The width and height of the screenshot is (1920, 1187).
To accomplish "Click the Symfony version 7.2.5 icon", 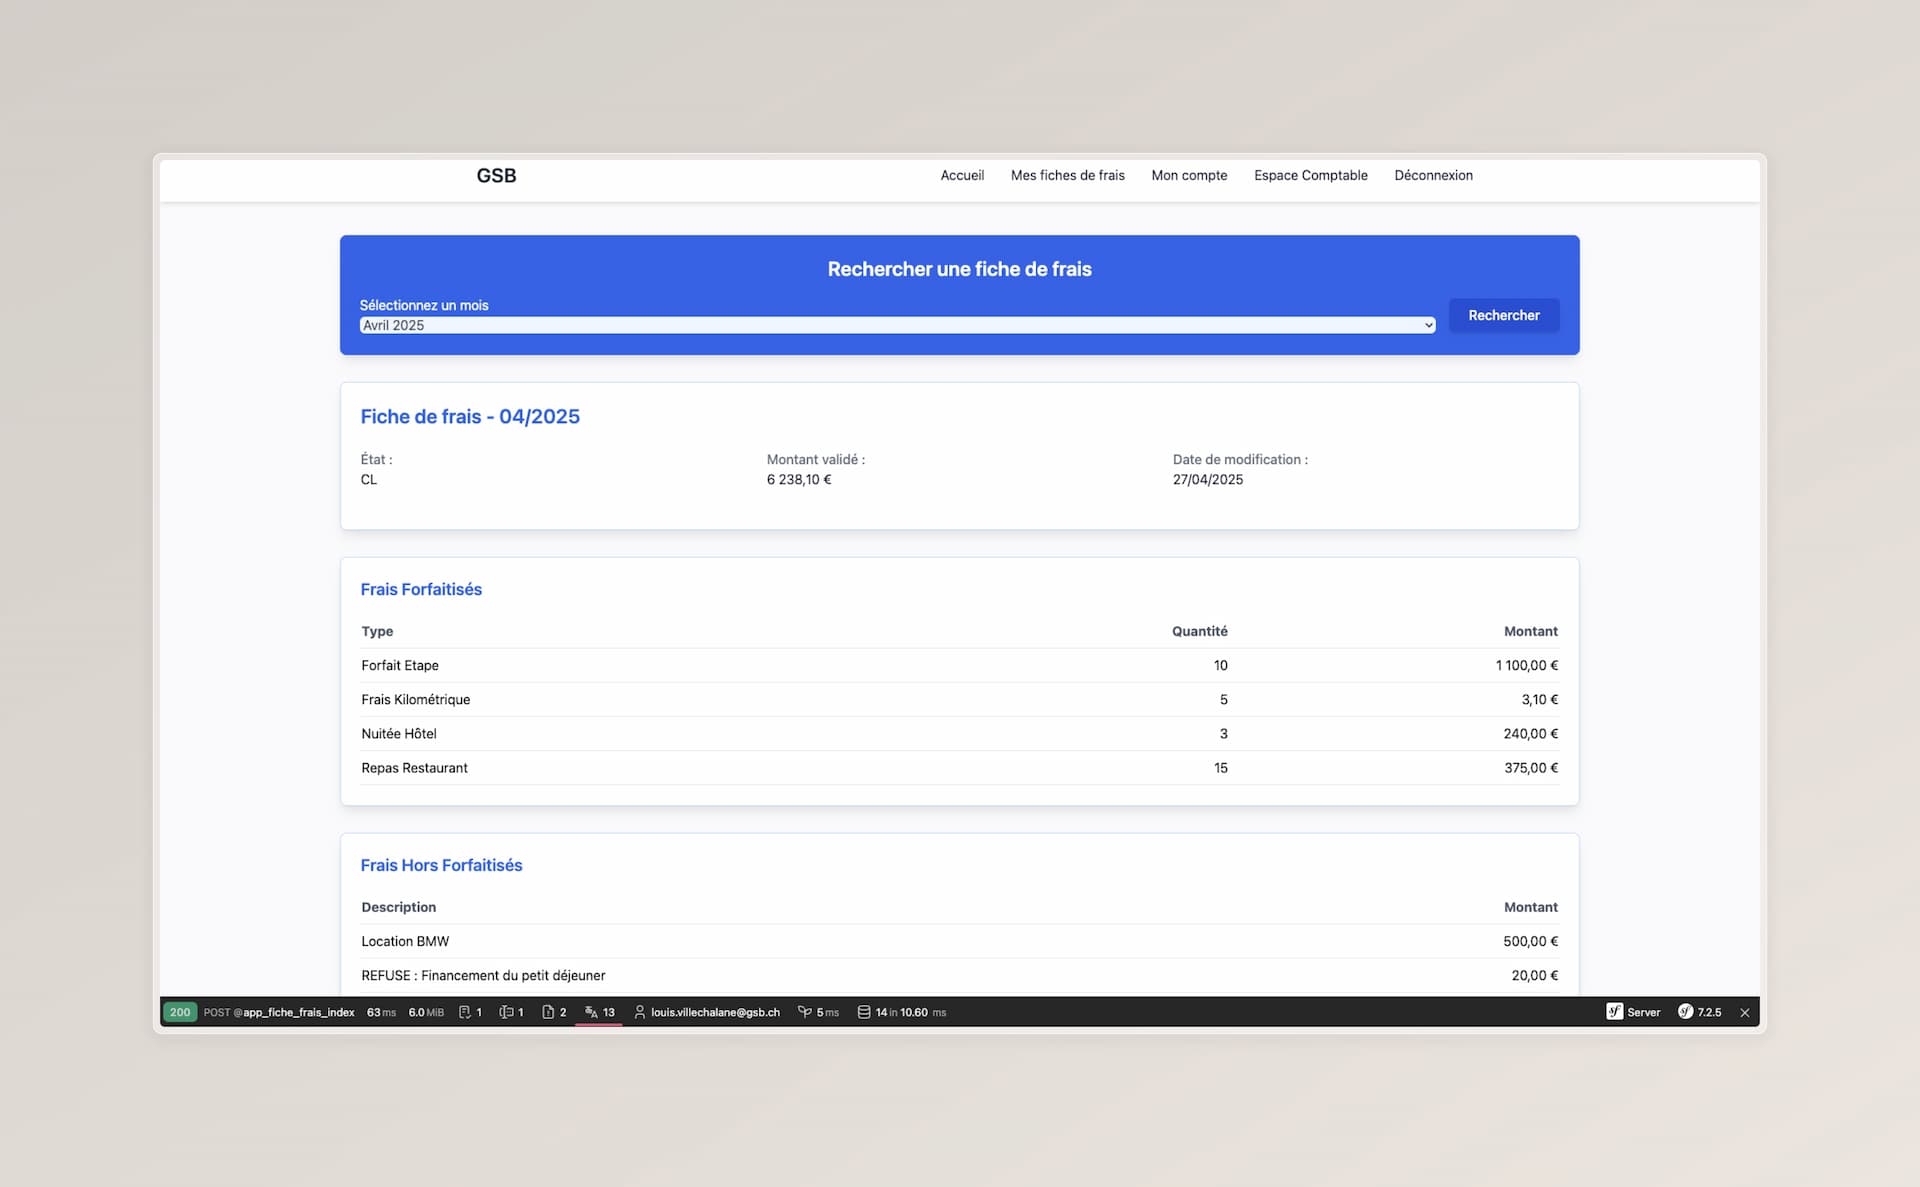I will pos(1685,1012).
